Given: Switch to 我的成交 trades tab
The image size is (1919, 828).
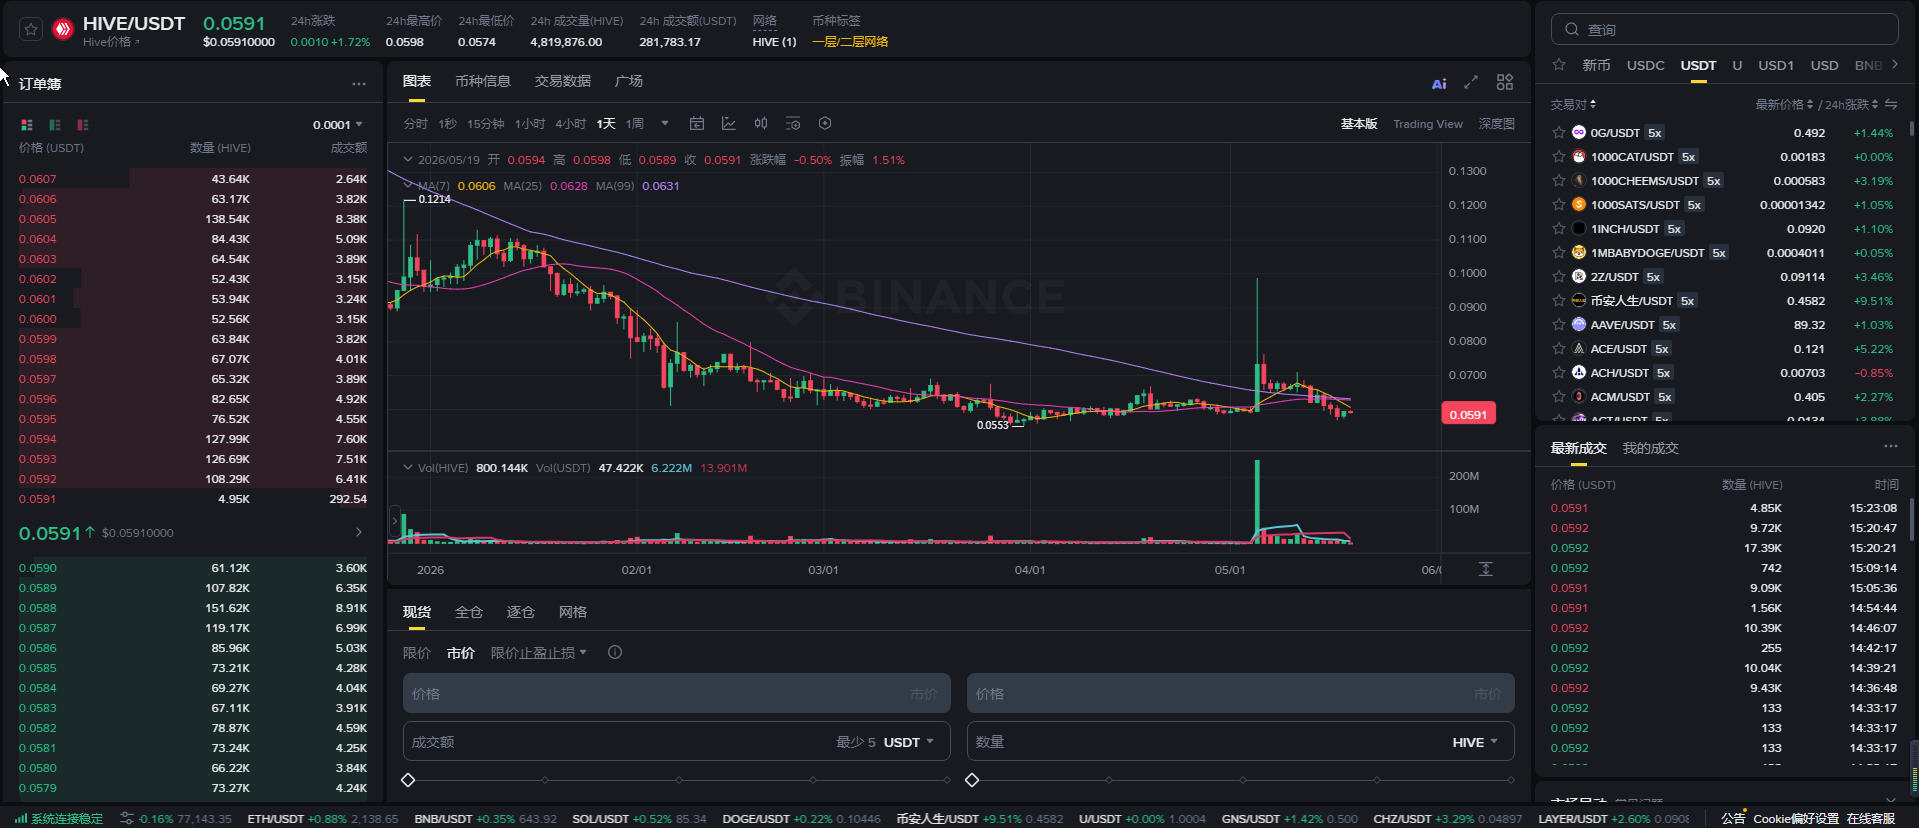Looking at the screenshot, I should point(1651,448).
